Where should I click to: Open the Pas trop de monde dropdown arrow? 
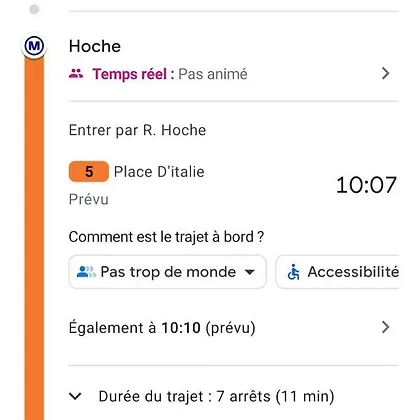coord(250,272)
